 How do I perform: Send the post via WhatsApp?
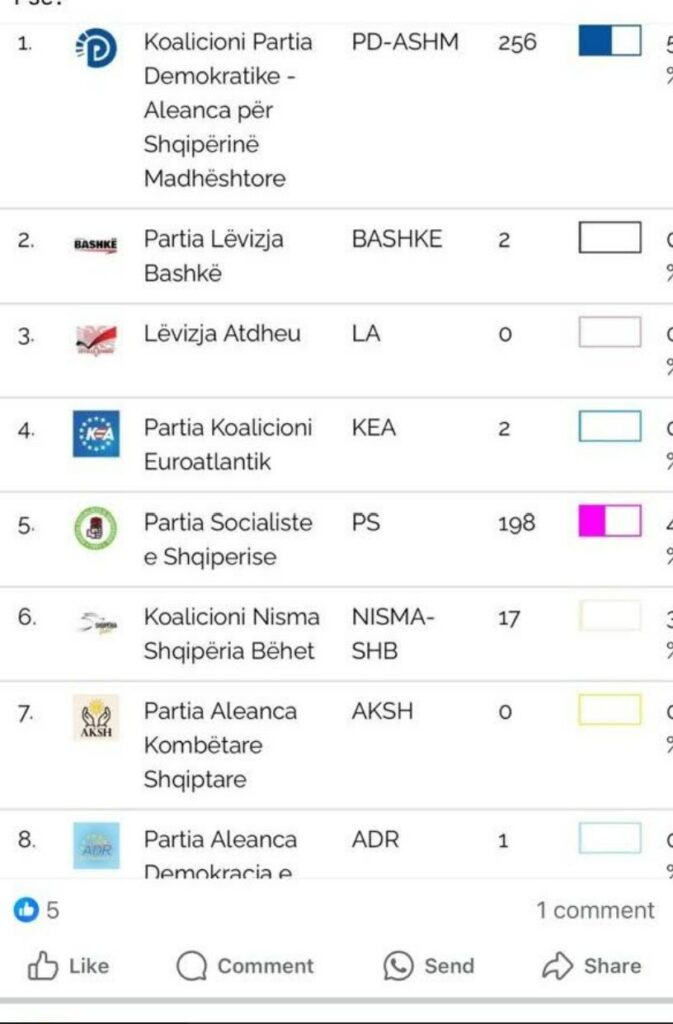pos(429,966)
